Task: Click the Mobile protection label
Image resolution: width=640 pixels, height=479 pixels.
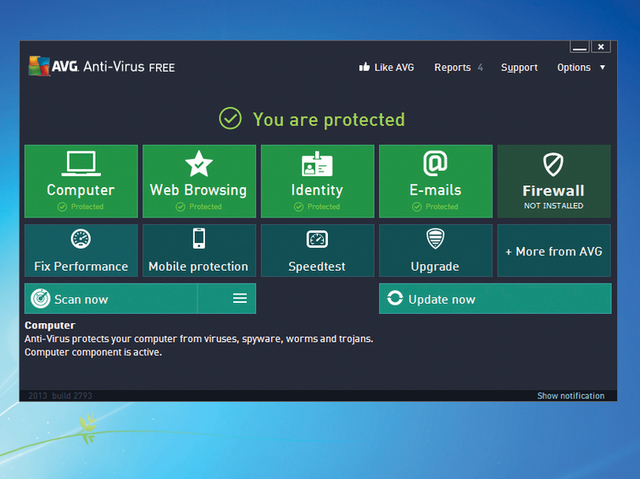Action: [x=198, y=266]
